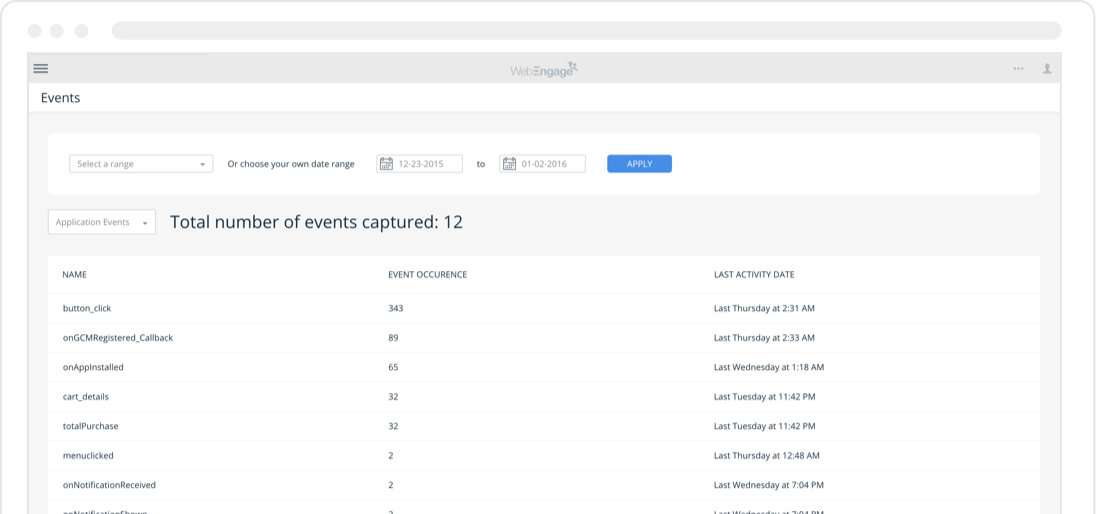Select the onGCMRegistered_Callback event
Screen dimensions: 1096x514
coord(544,338)
